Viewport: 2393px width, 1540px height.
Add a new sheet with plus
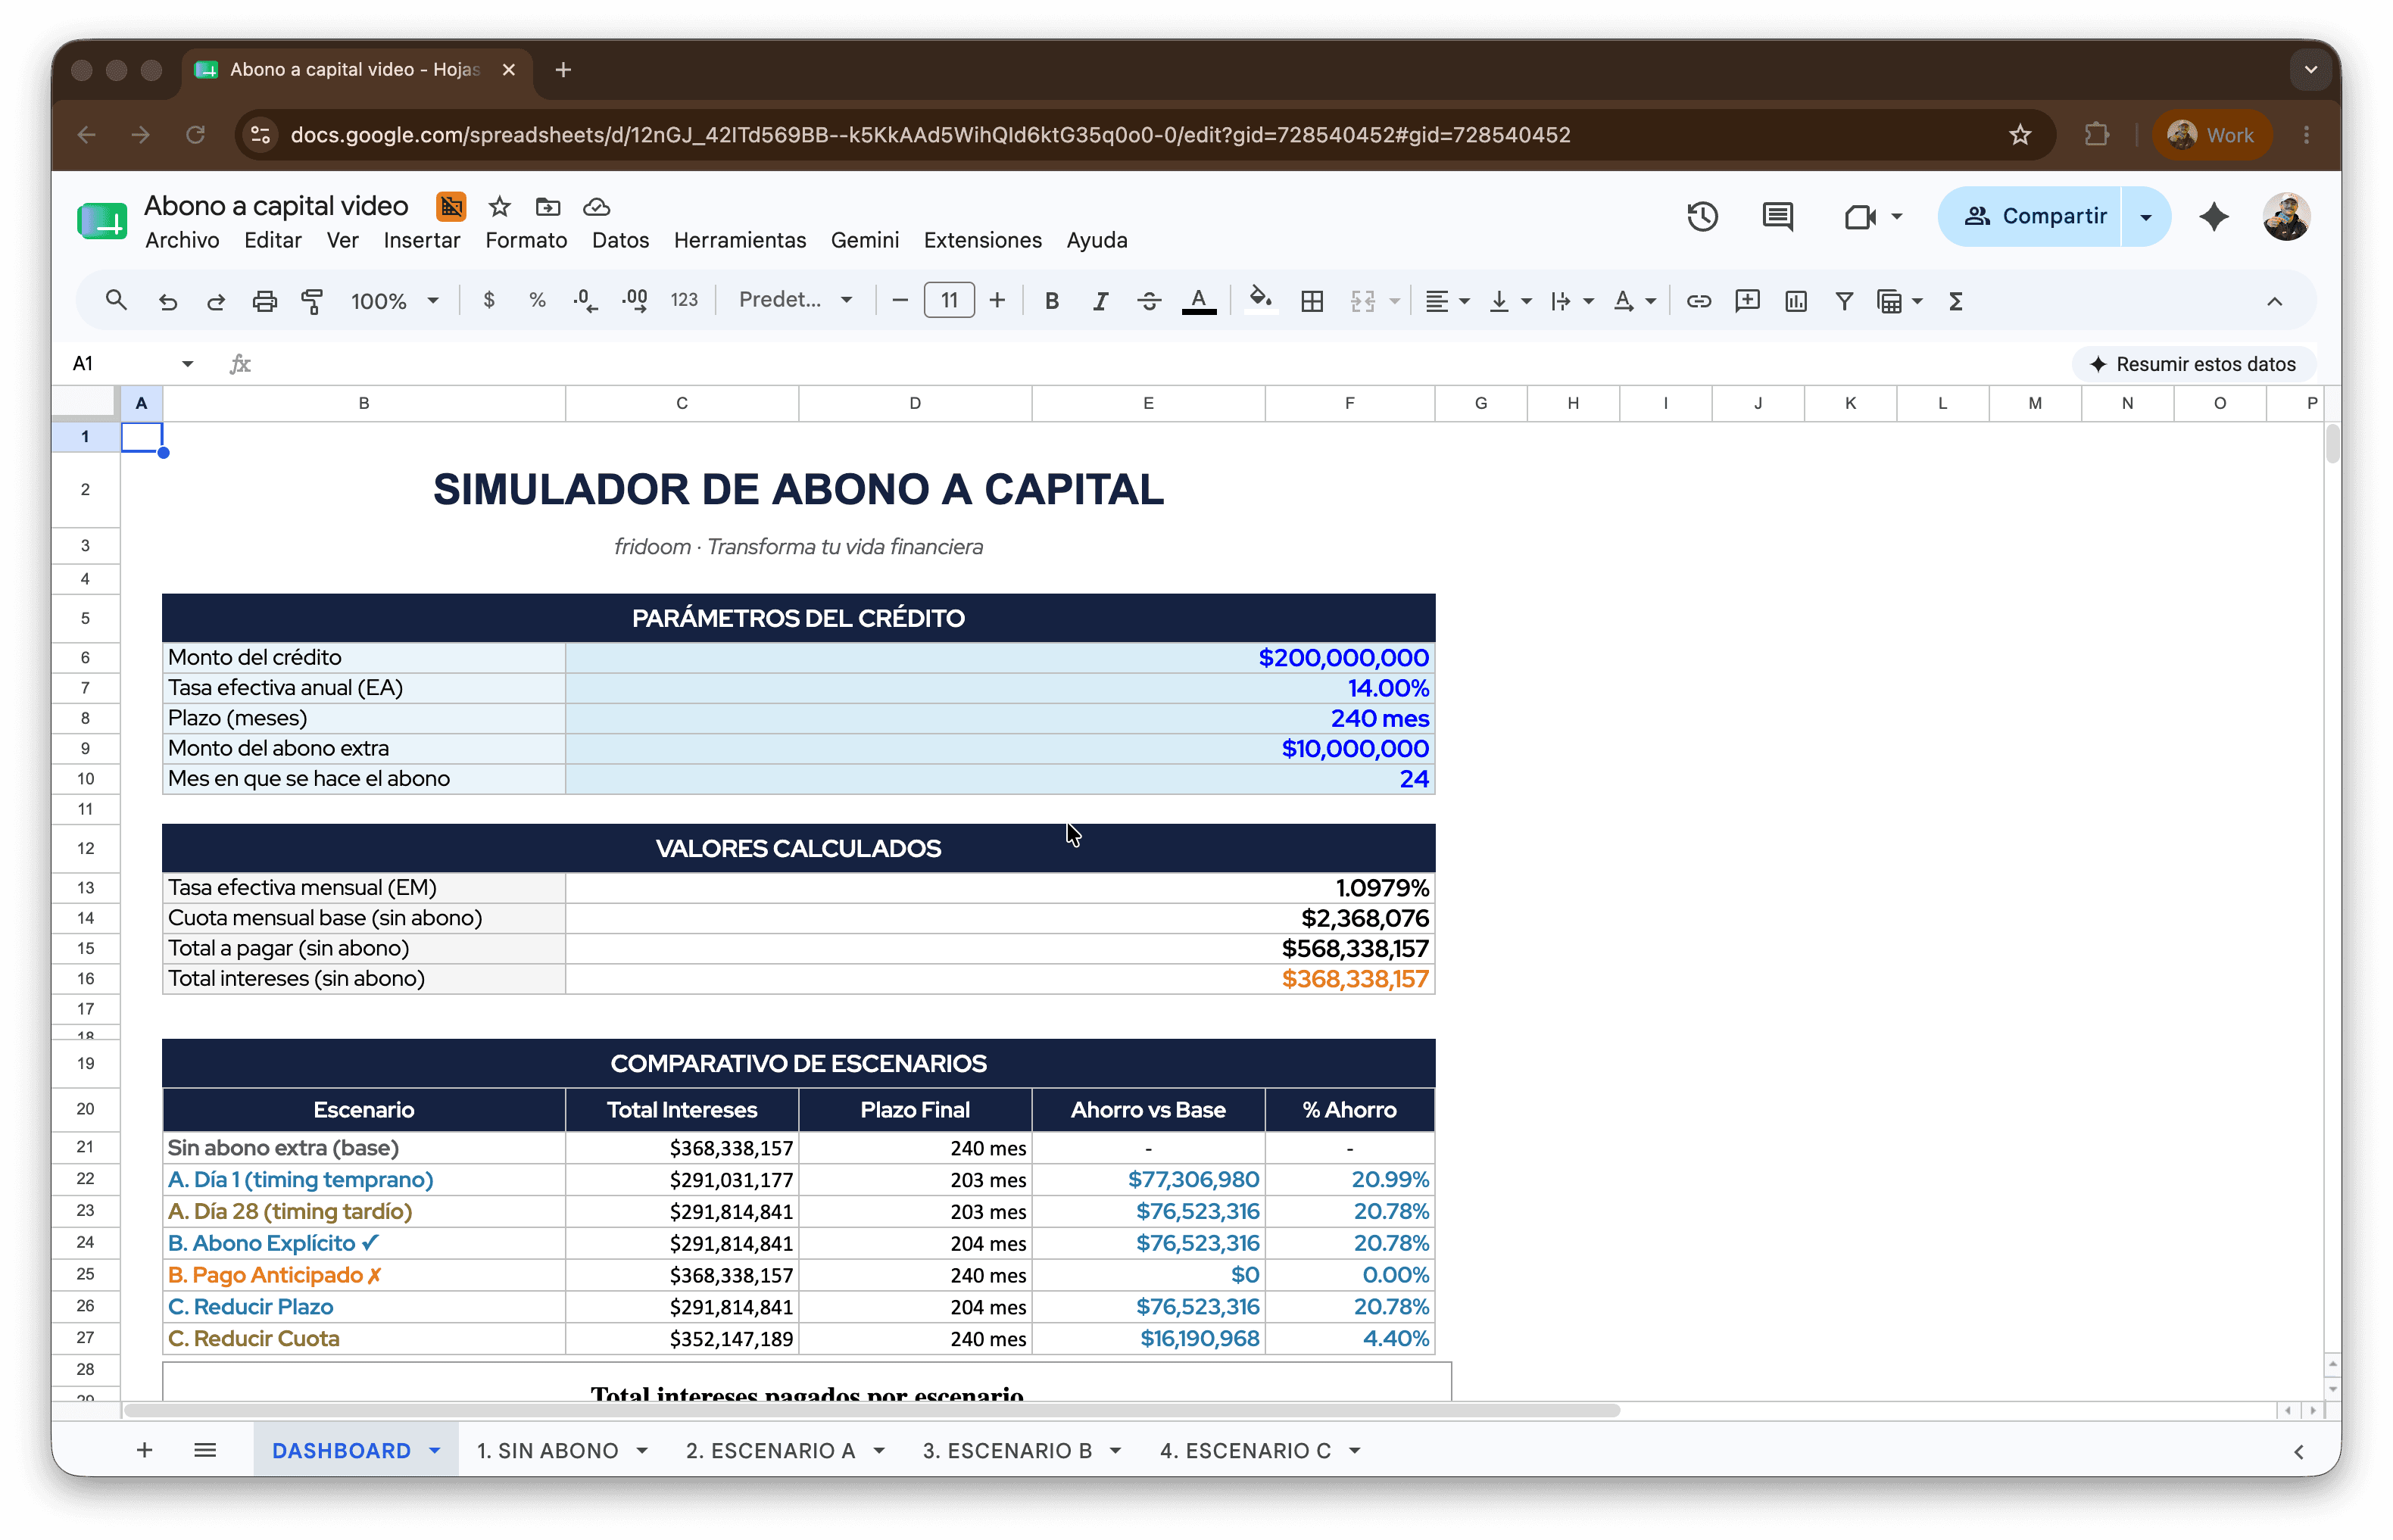[144, 1450]
